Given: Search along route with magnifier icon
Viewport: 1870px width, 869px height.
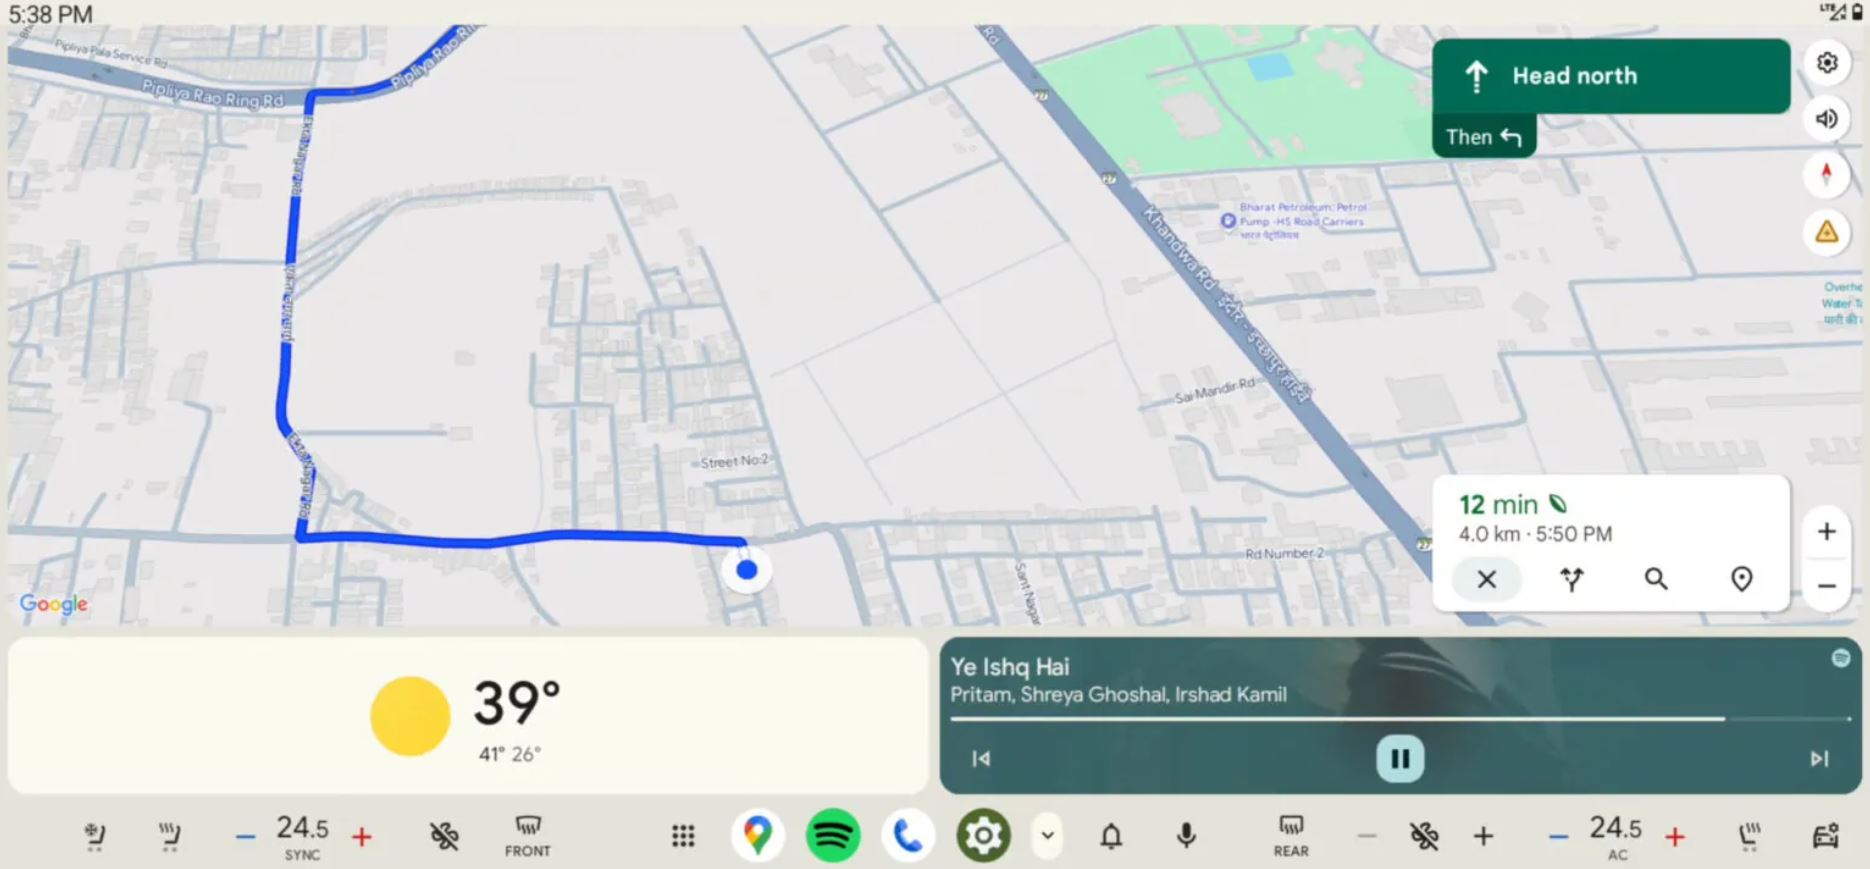Looking at the screenshot, I should point(1656,579).
